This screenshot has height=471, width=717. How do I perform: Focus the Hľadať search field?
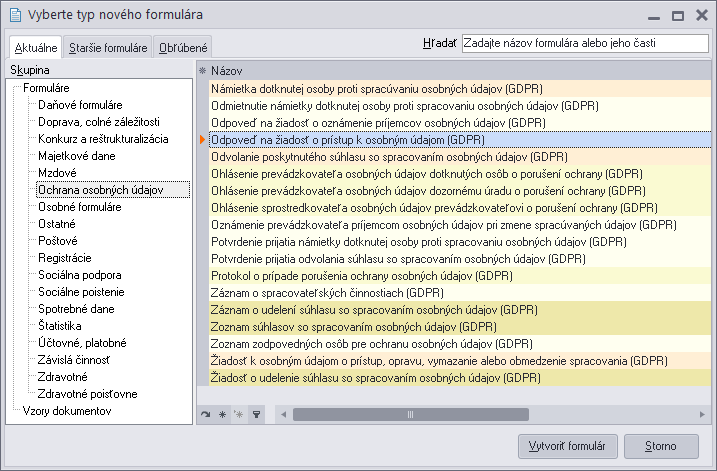(585, 43)
